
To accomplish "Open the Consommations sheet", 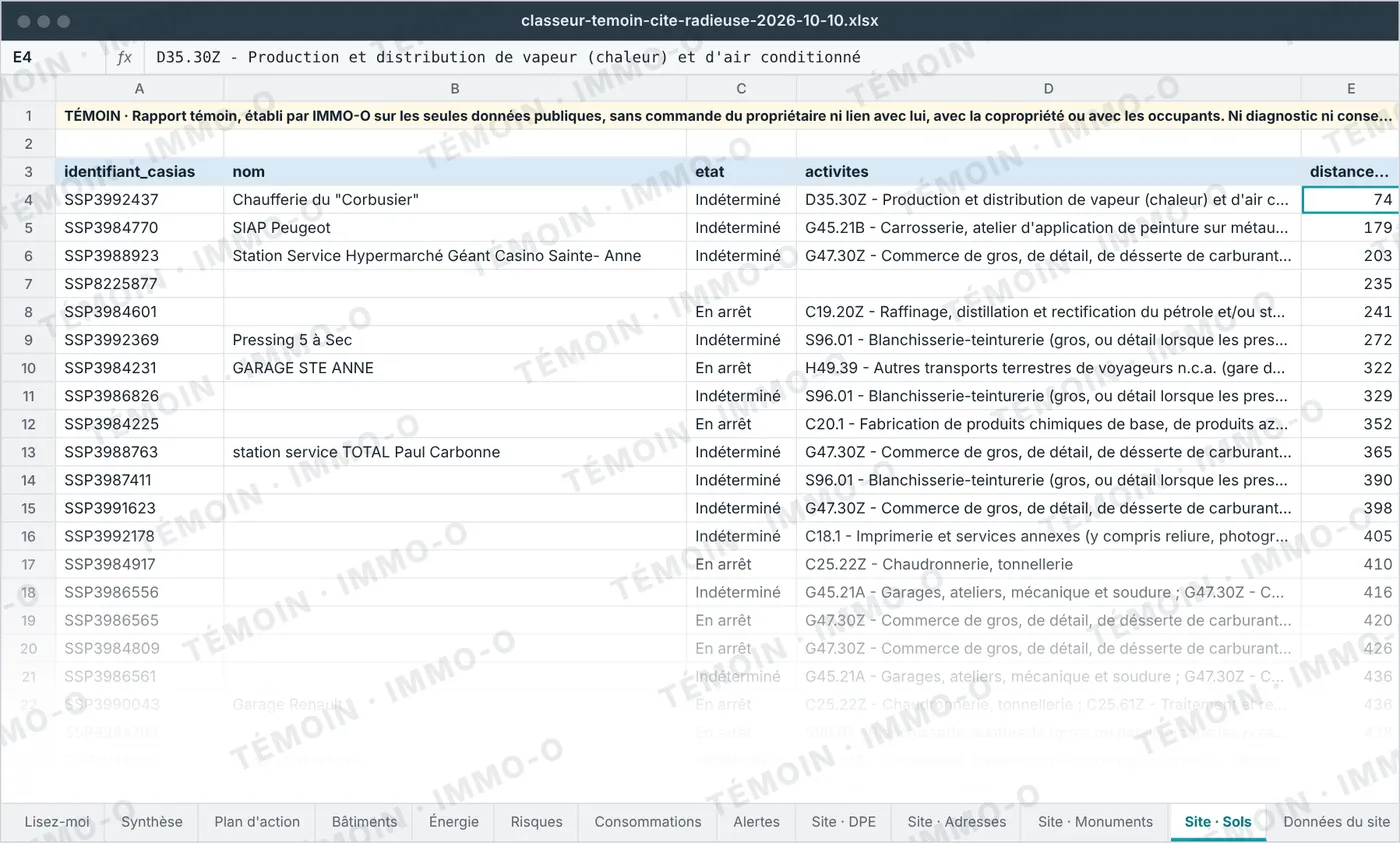I will pyautogui.click(x=648, y=822).
